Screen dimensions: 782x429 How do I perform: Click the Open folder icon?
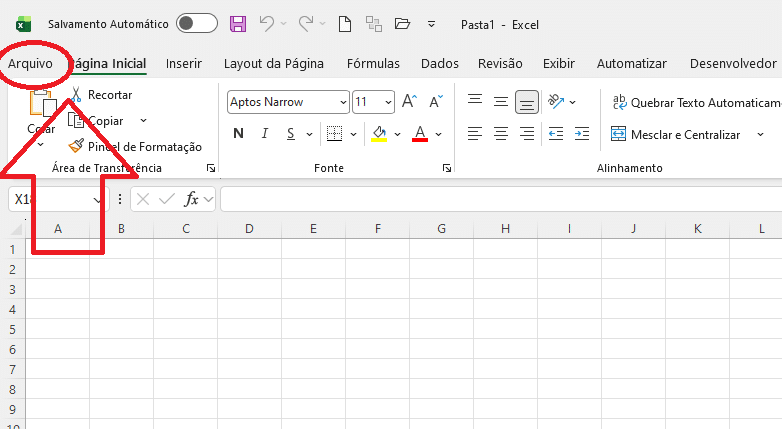(402, 23)
